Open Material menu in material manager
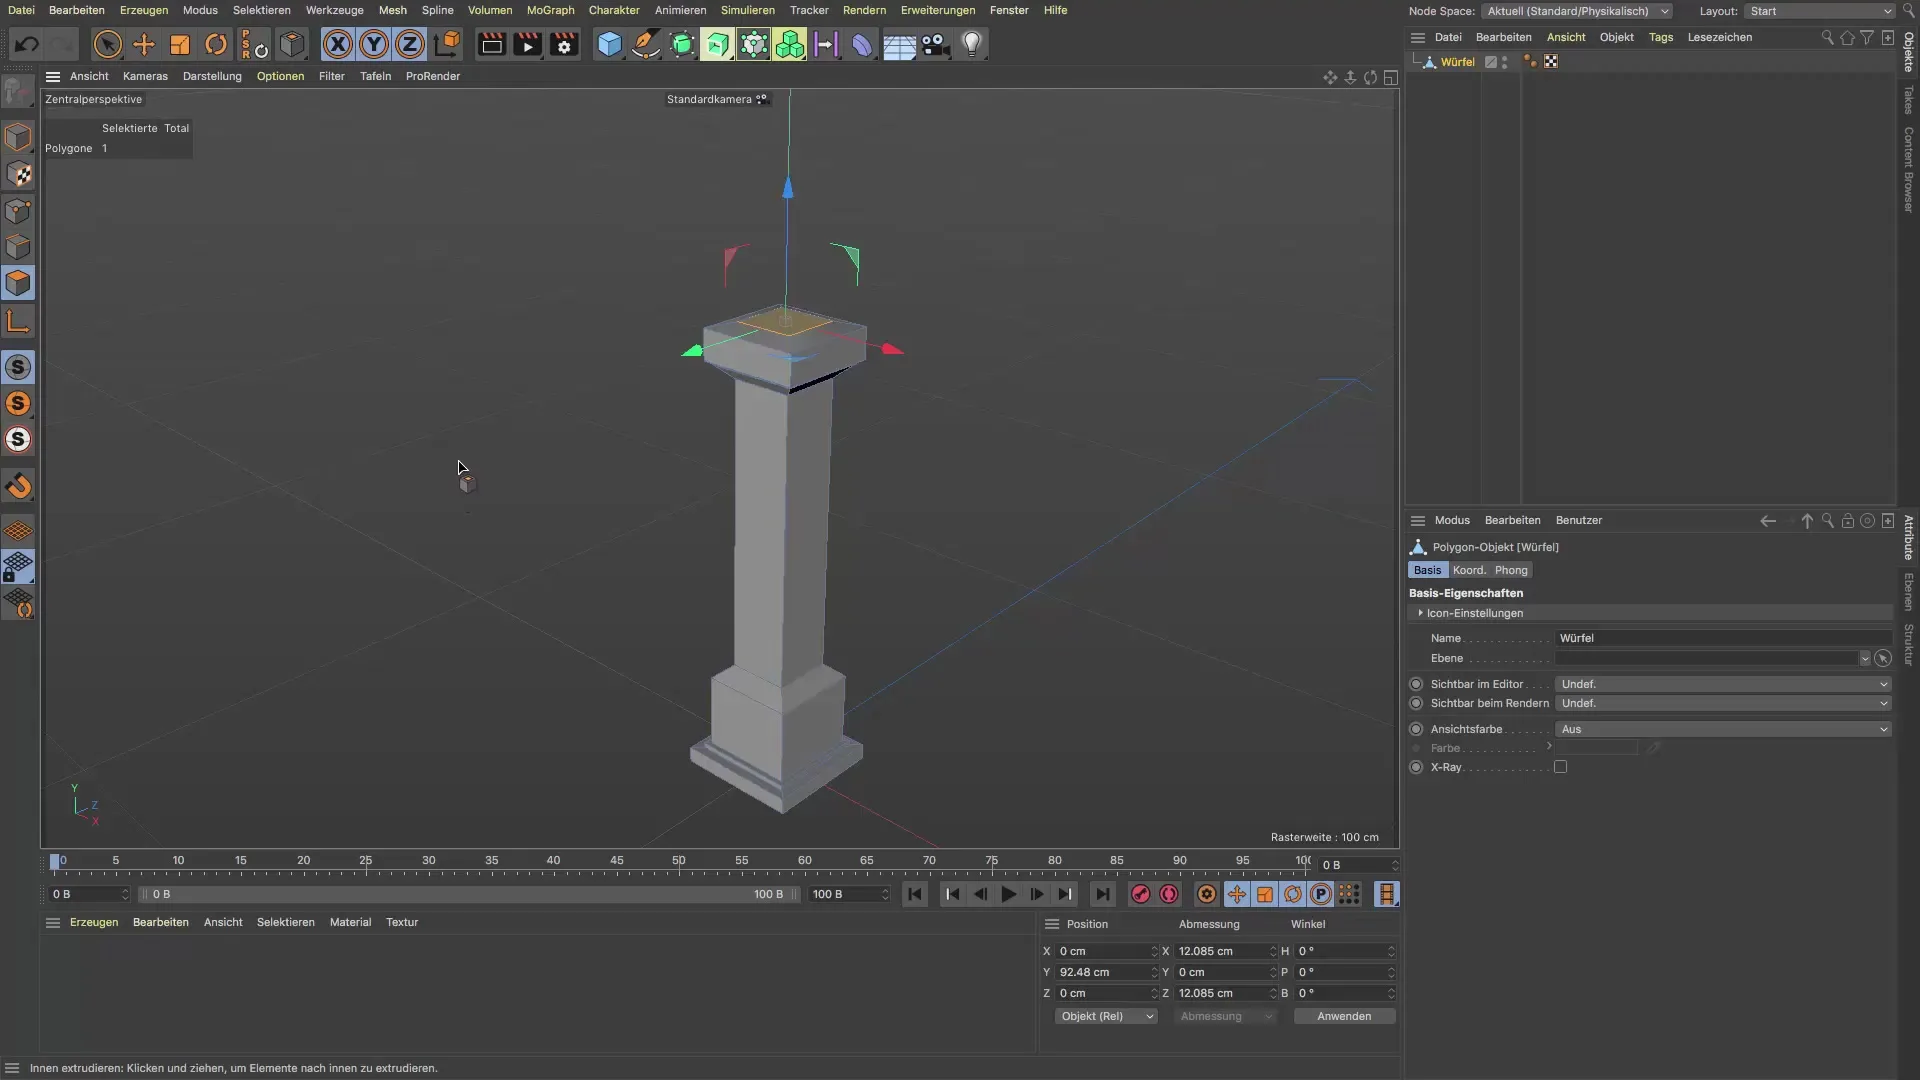Image resolution: width=1920 pixels, height=1080 pixels. tap(350, 922)
